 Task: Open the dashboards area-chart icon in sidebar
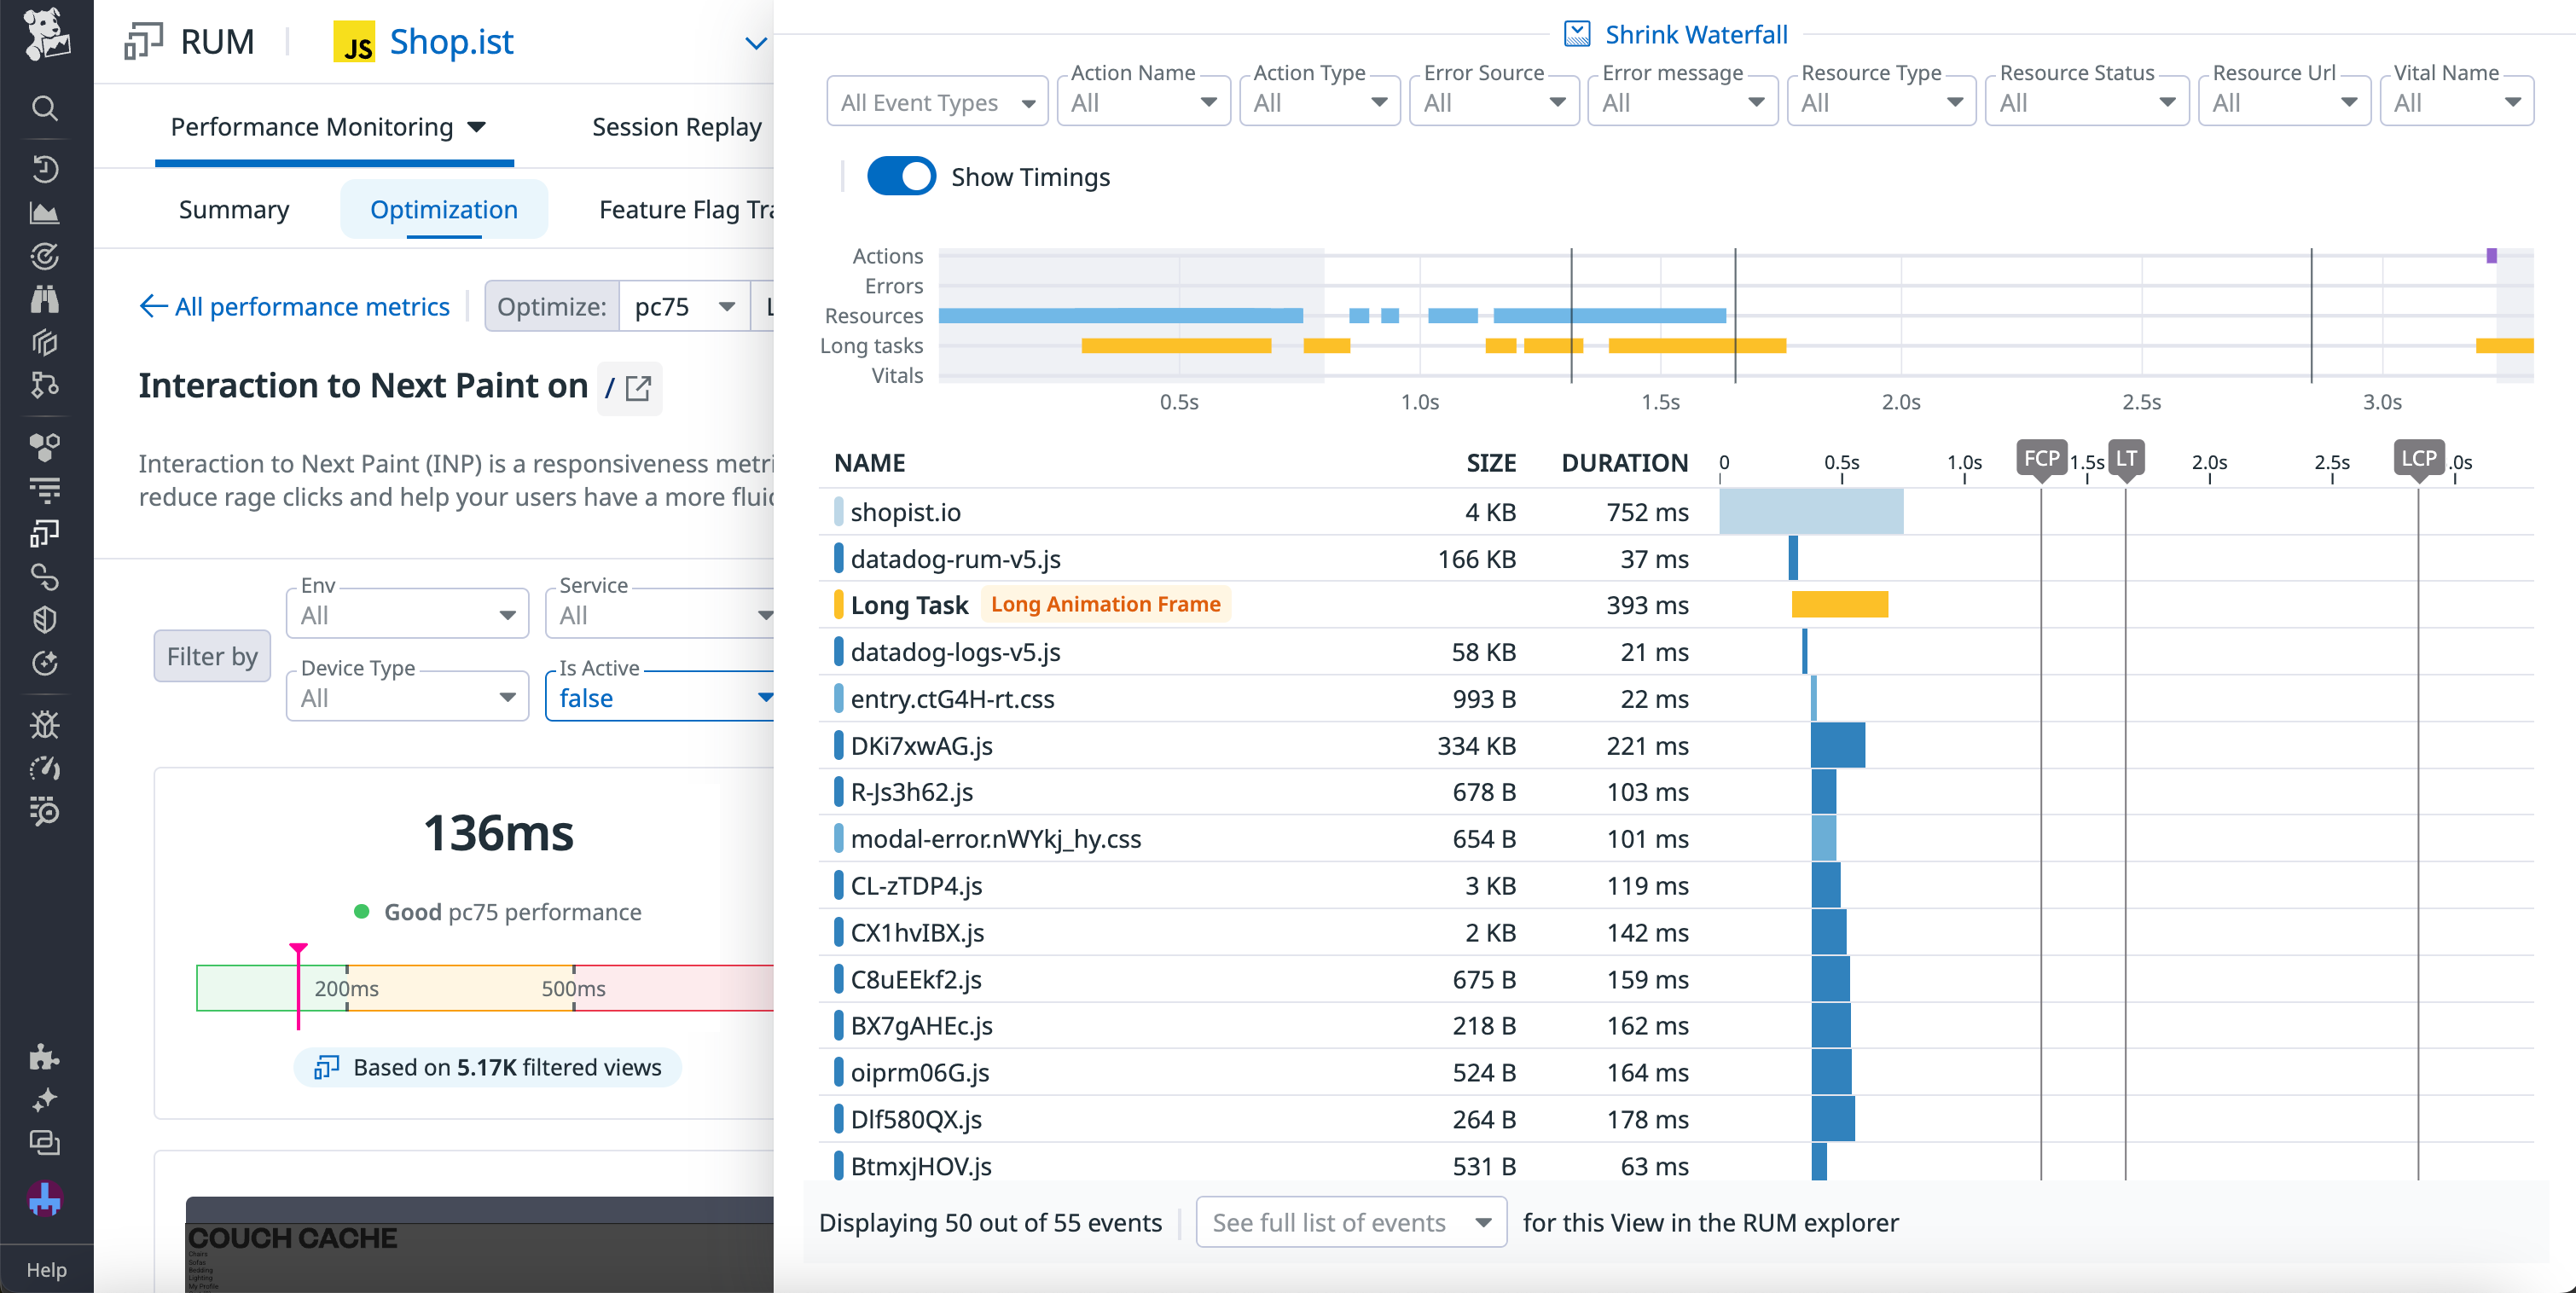click(45, 212)
